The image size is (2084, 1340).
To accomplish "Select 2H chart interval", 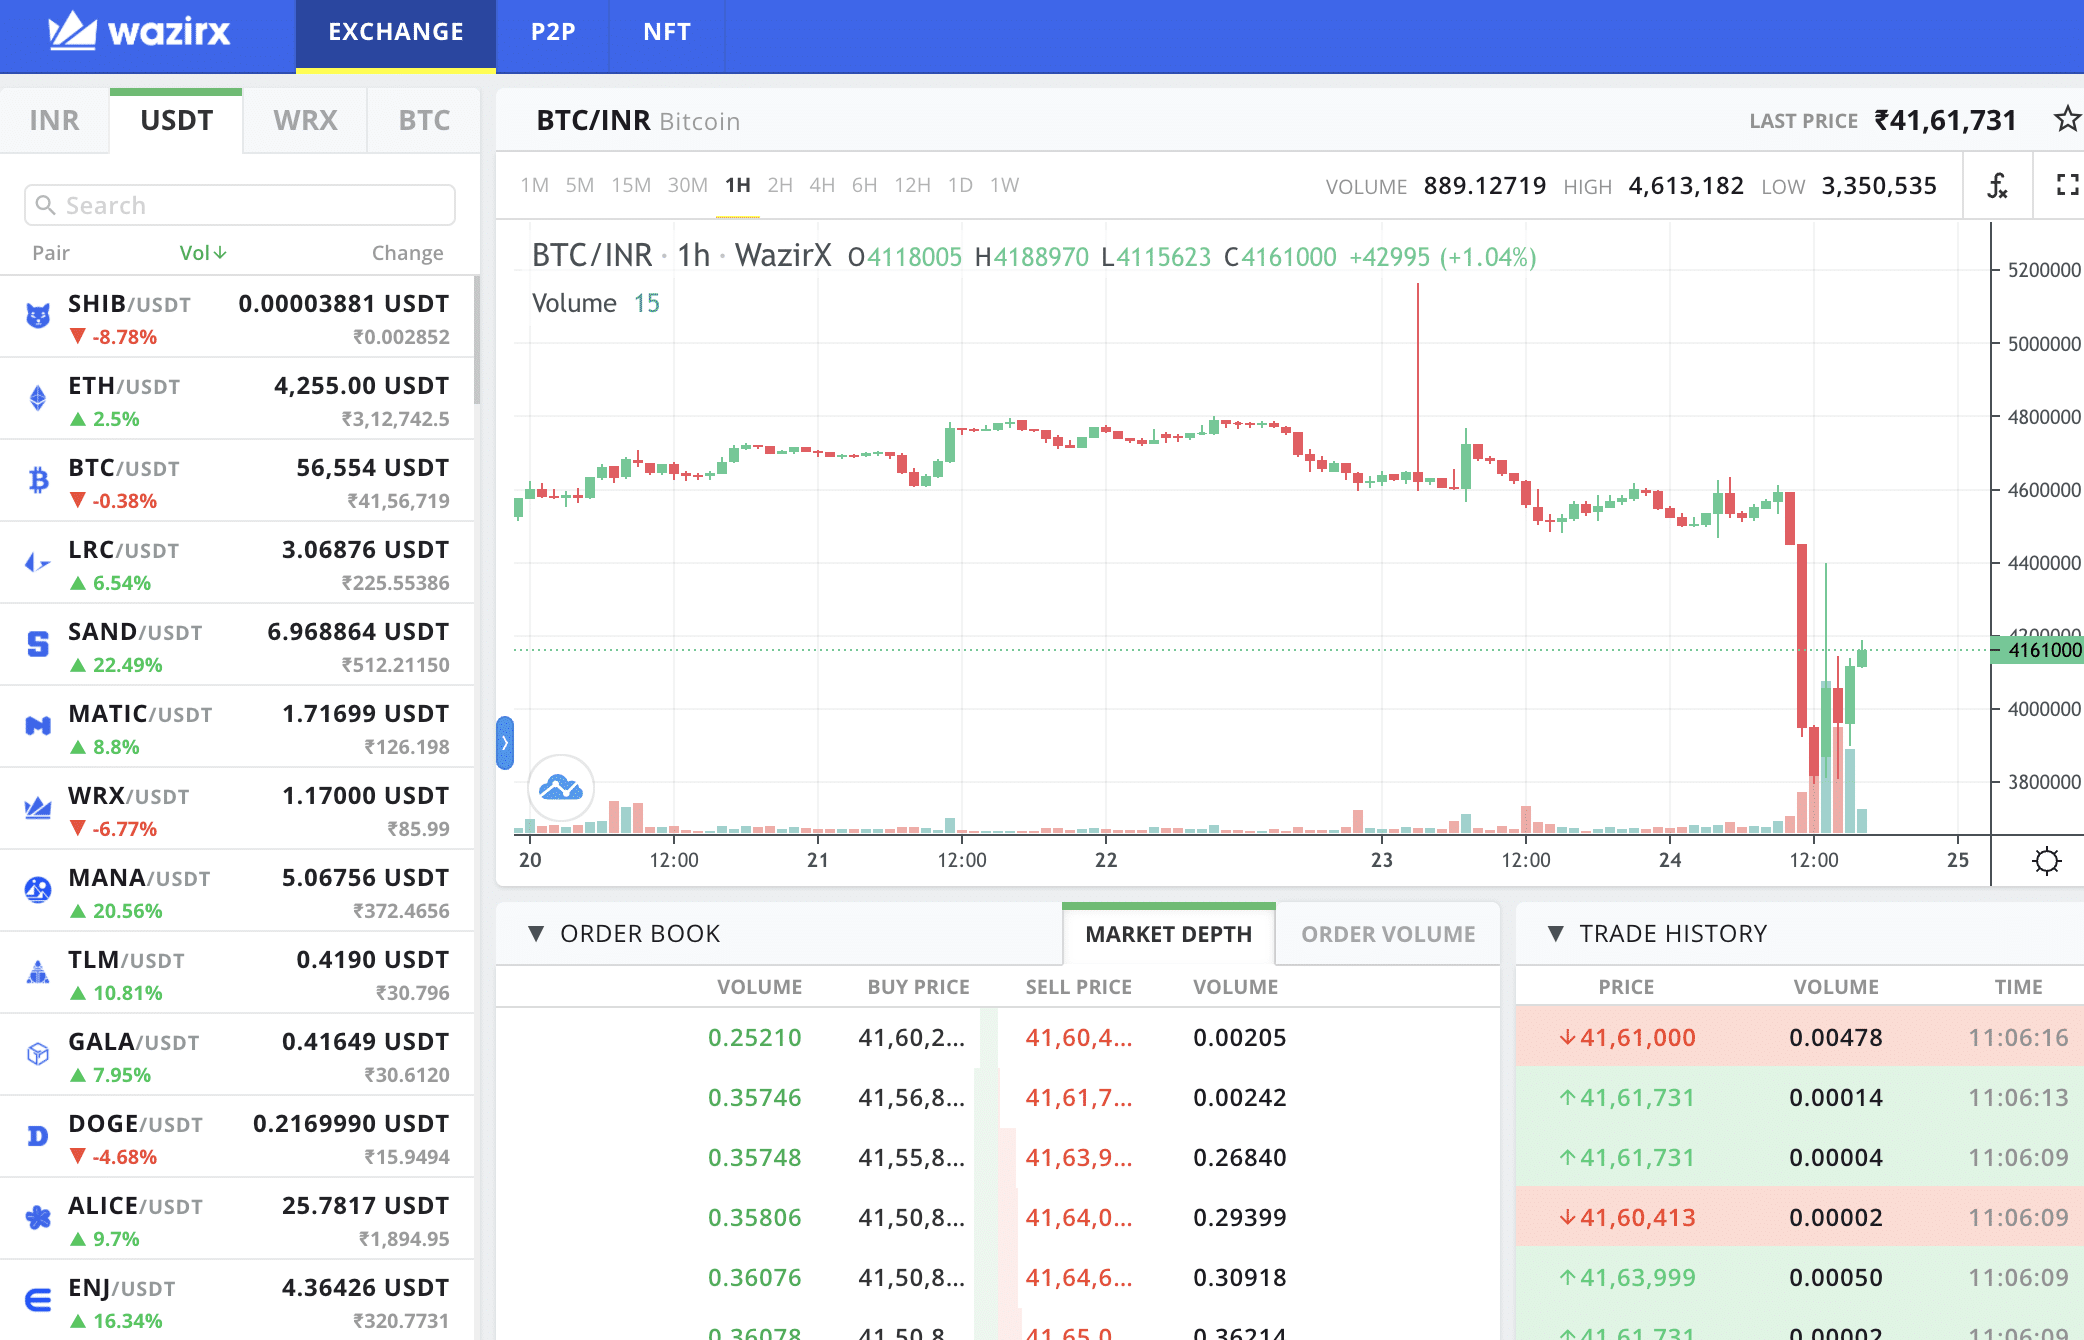I will (x=780, y=185).
